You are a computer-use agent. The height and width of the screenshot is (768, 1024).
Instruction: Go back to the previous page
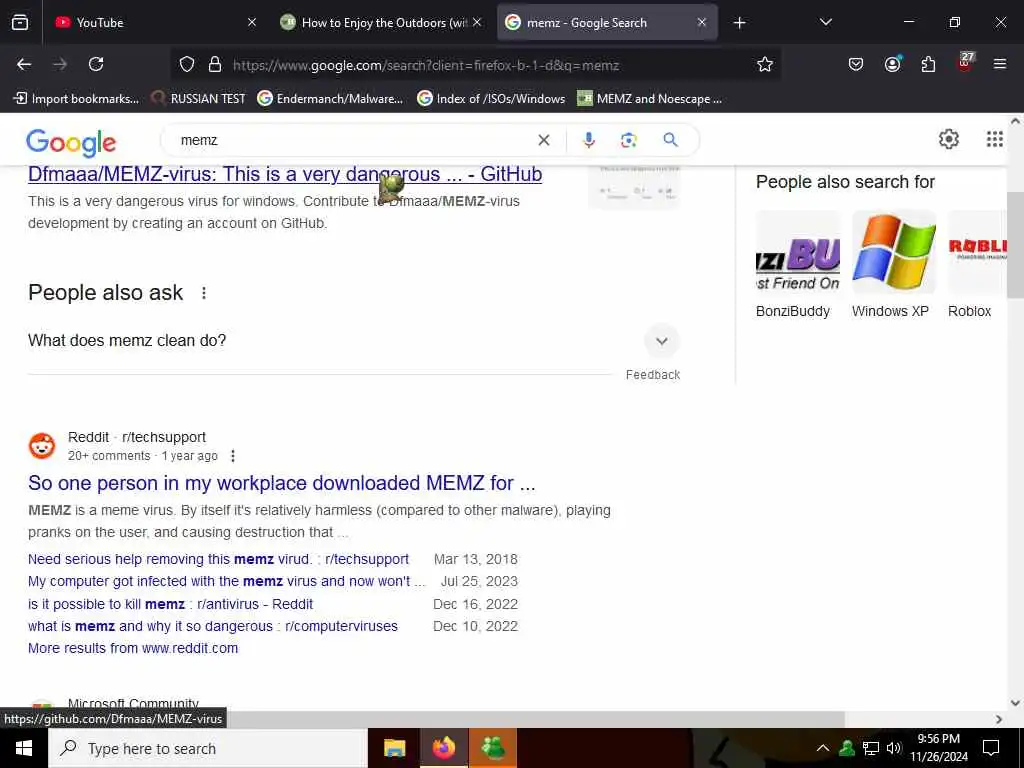[24, 65]
